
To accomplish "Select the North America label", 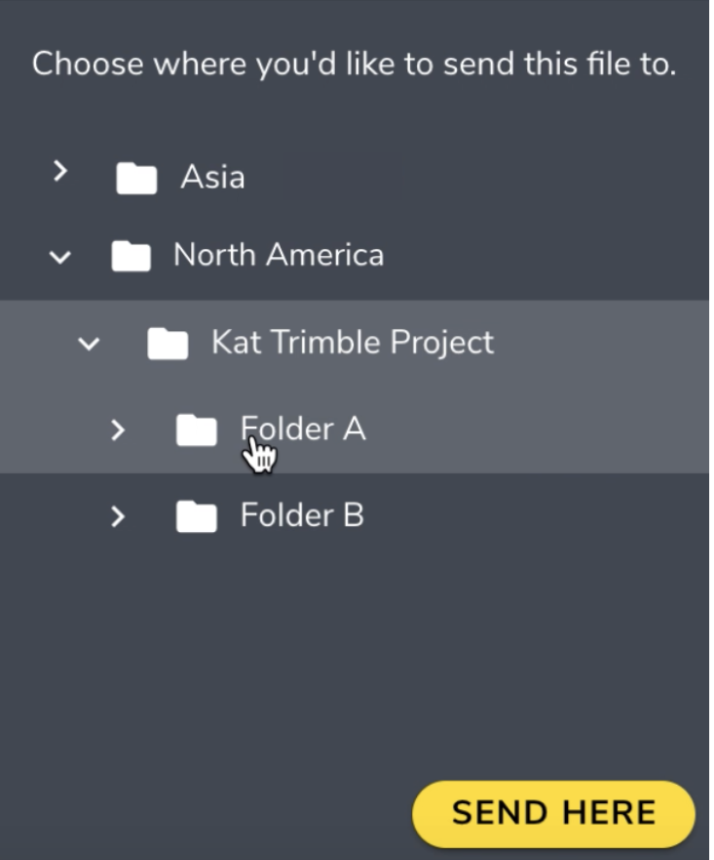I will coord(278,255).
